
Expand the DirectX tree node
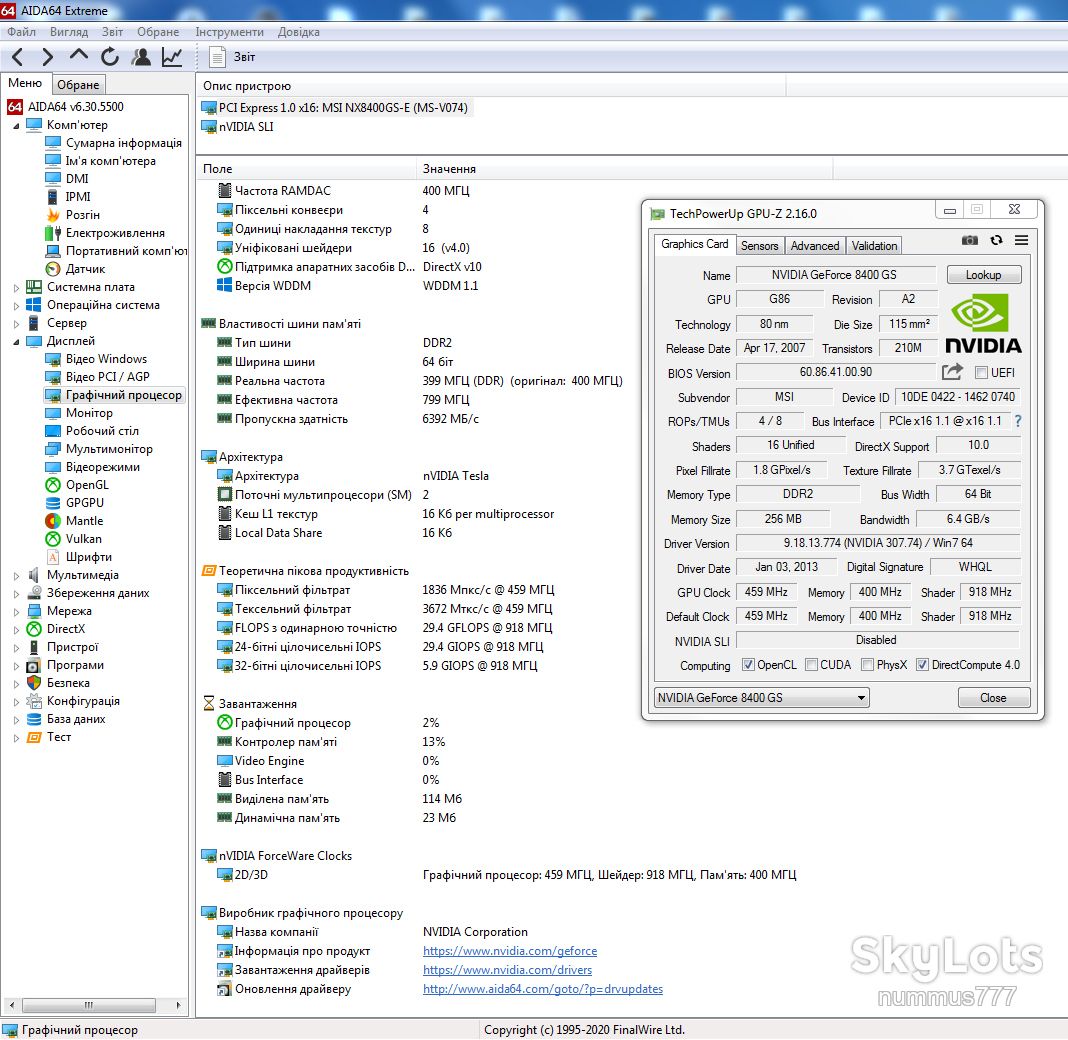tap(16, 629)
